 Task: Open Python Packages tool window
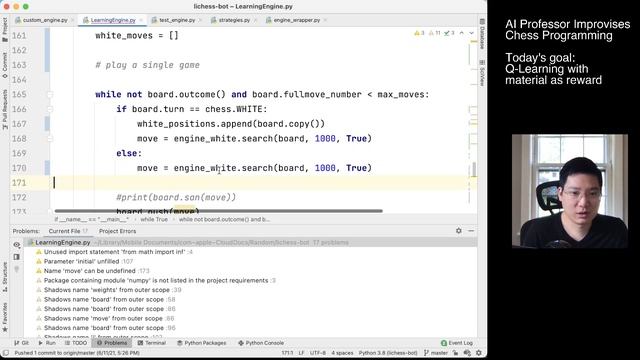202,343
